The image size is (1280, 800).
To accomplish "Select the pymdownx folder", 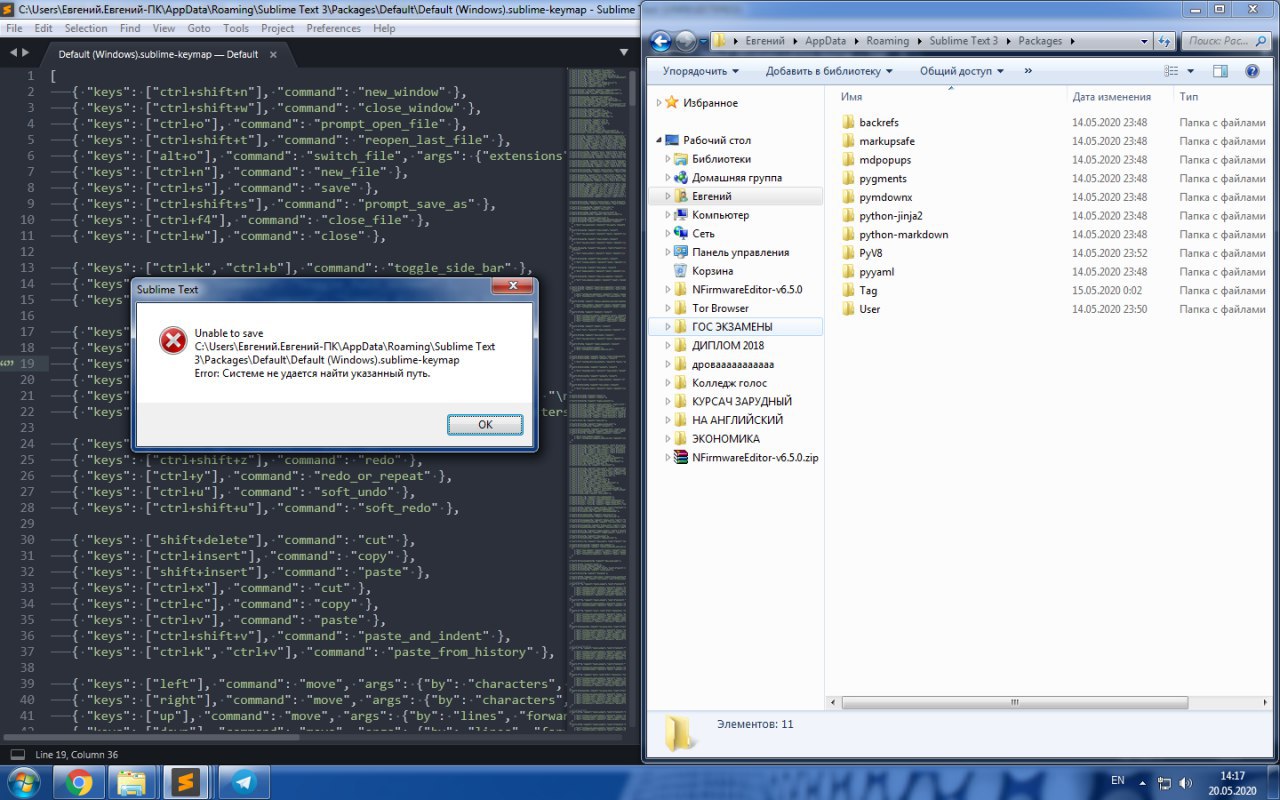I will [x=886, y=197].
